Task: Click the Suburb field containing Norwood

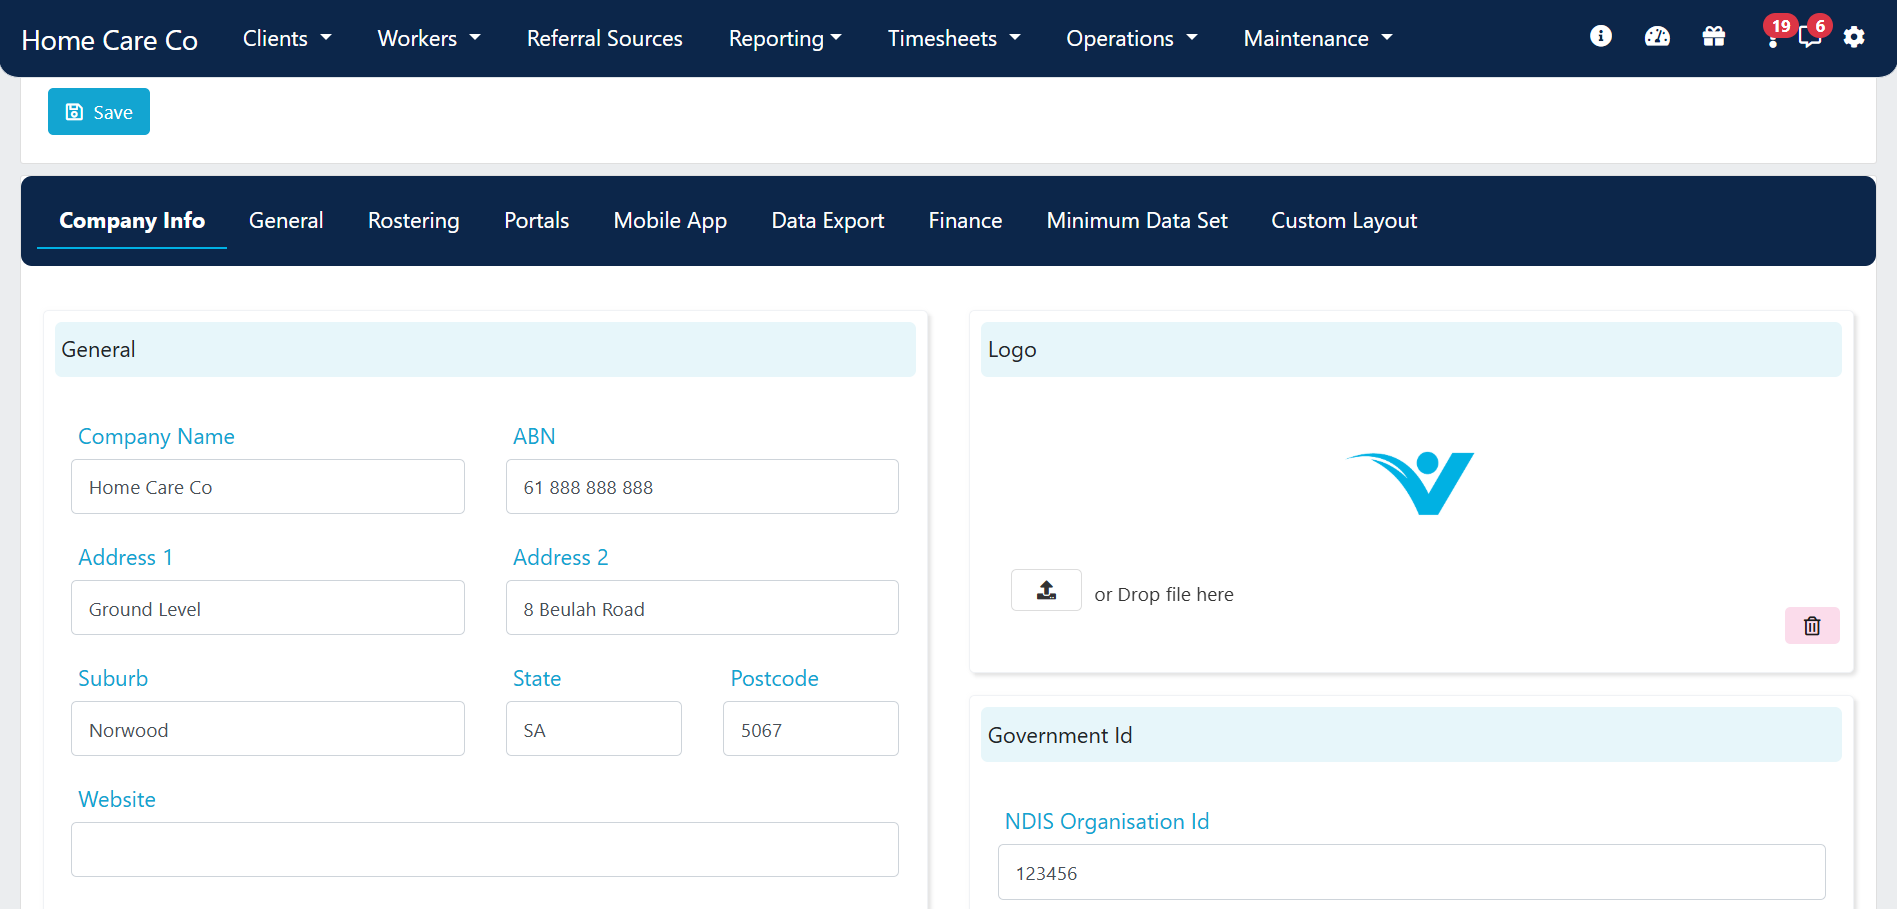Action: coord(268,729)
